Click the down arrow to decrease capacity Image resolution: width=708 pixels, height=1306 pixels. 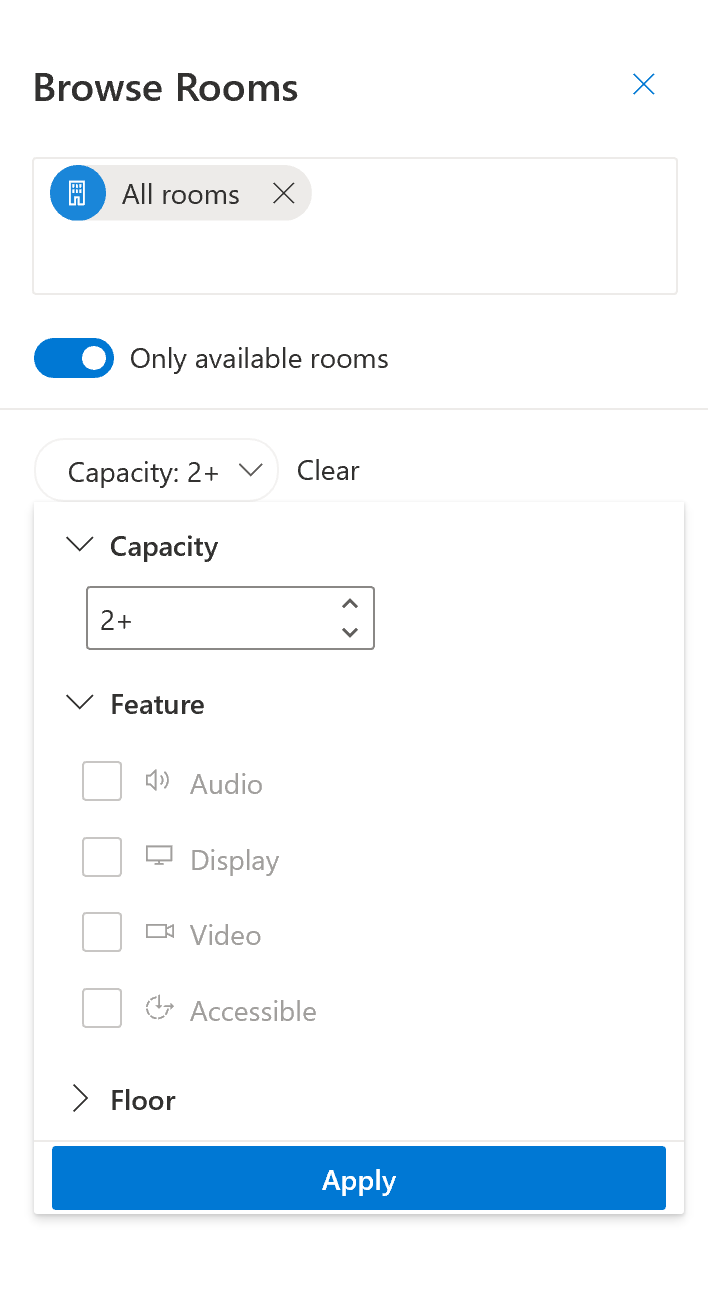click(x=350, y=633)
